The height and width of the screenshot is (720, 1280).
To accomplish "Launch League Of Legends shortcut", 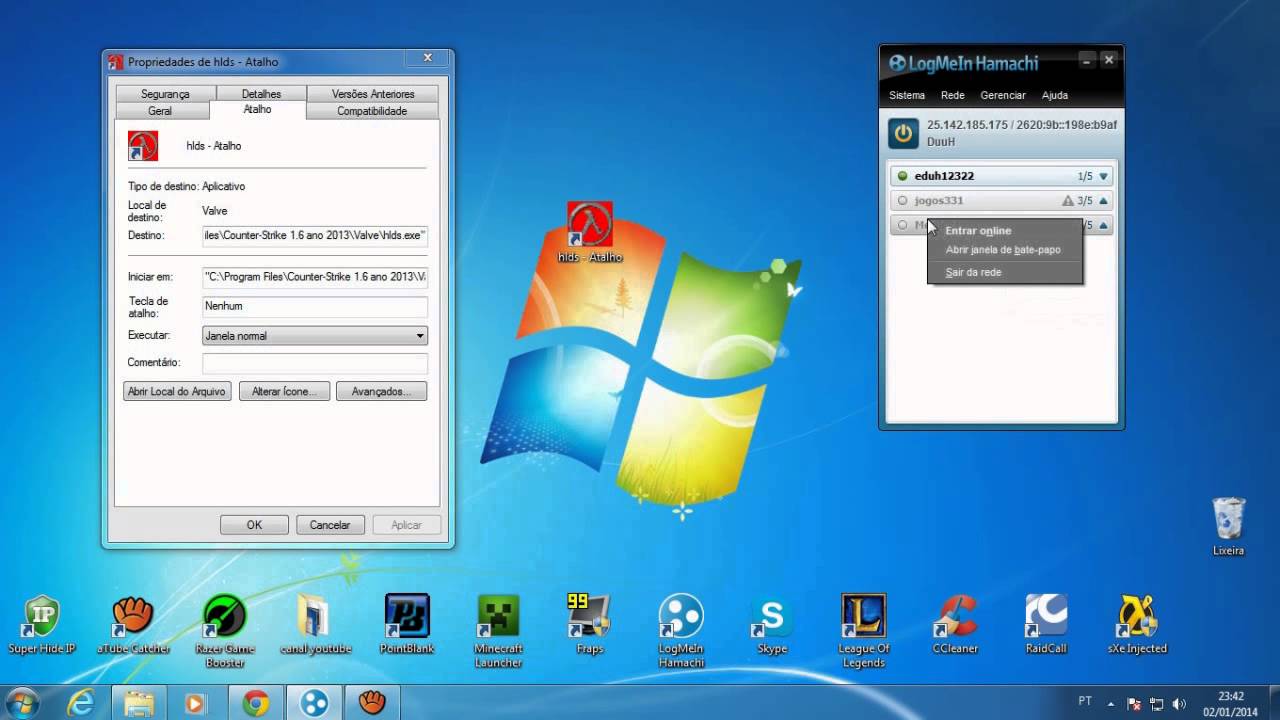I will 863,631.
